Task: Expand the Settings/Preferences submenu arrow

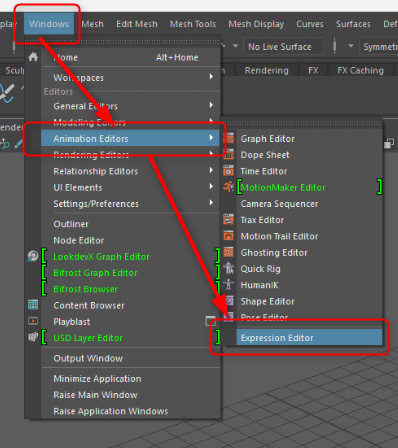Action: tap(211, 203)
